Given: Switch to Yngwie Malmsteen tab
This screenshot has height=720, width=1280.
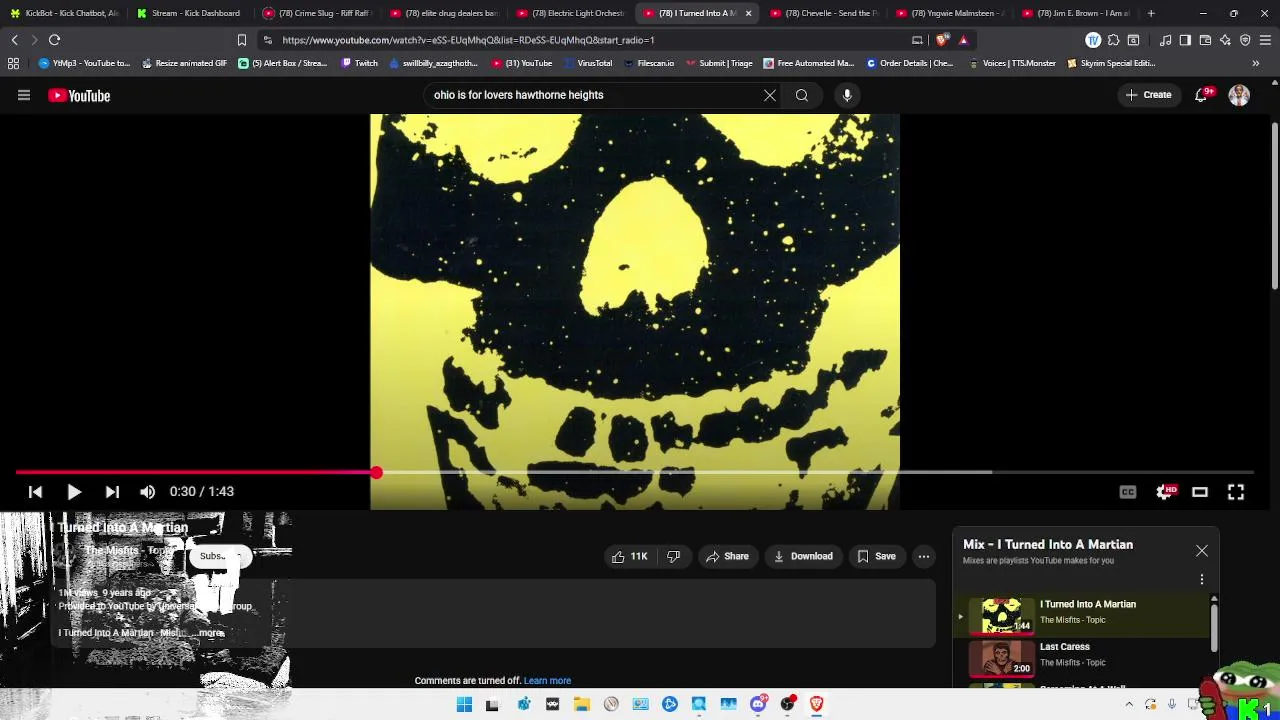Looking at the screenshot, I should (950, 13).
